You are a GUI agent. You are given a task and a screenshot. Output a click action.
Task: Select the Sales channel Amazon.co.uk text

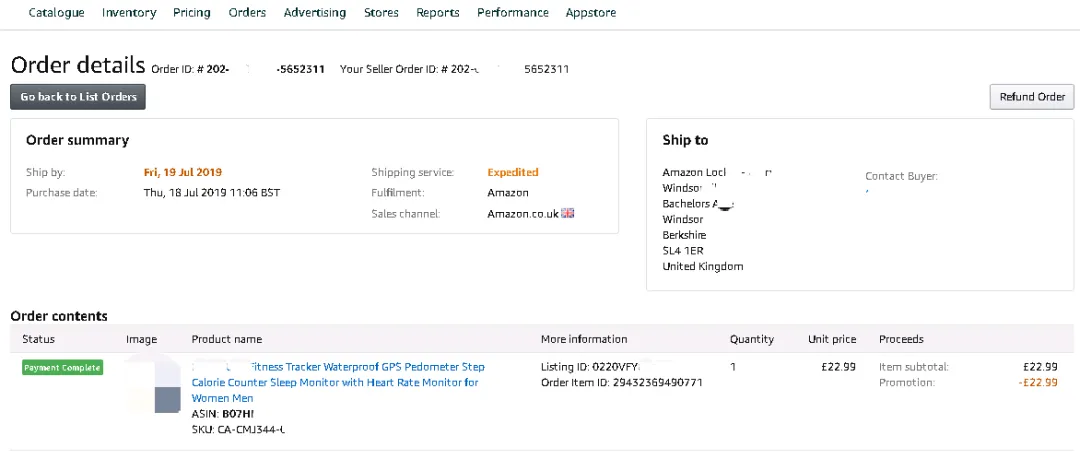click(523, 213)
